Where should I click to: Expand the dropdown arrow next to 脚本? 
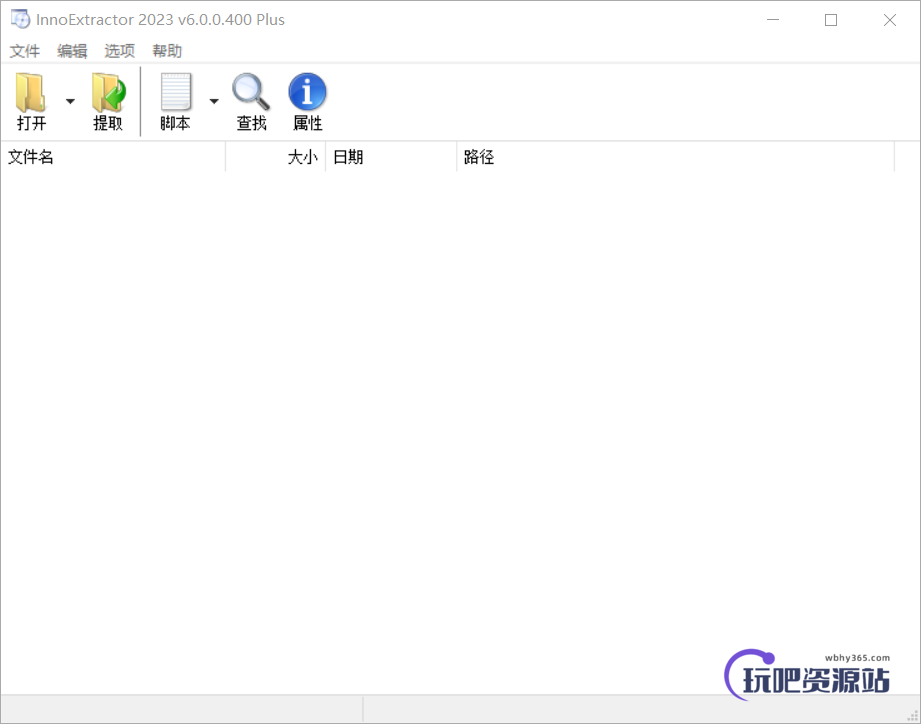click(x=214, y=102)
